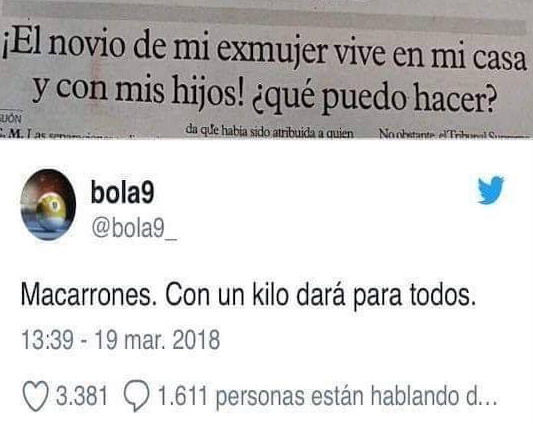Click the @bola9_ handle

click(134, 229)
